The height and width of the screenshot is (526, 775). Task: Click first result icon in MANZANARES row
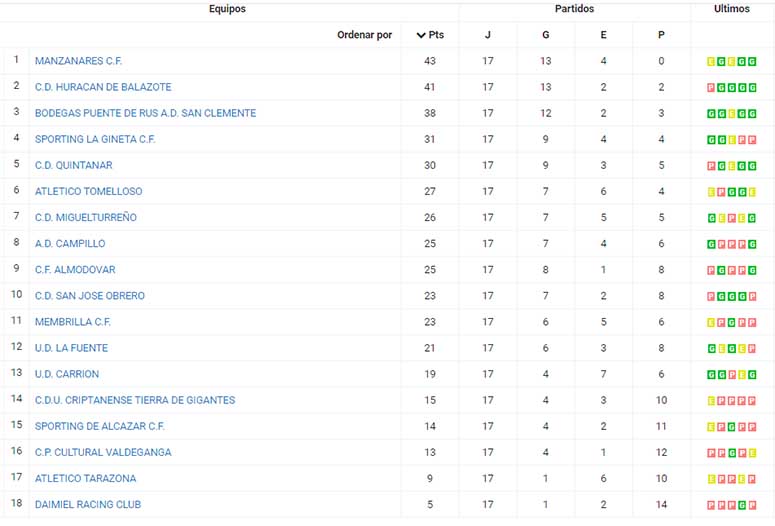click(x=711, y=62)
